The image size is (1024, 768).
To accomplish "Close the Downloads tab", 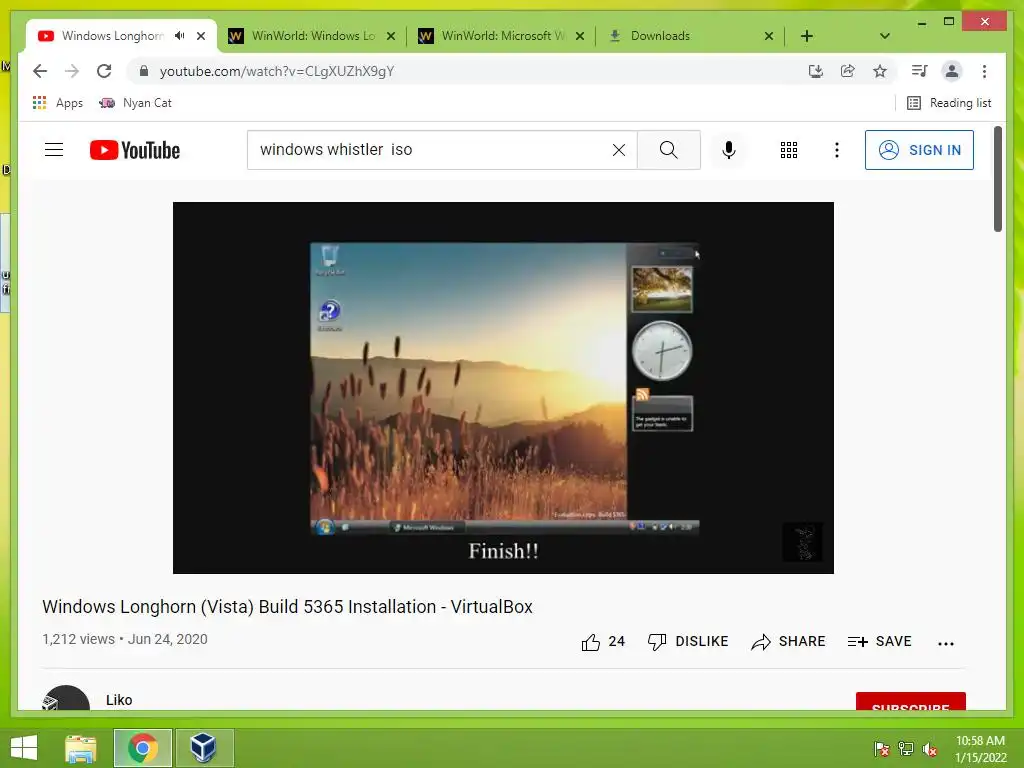I will coord(769,36).
